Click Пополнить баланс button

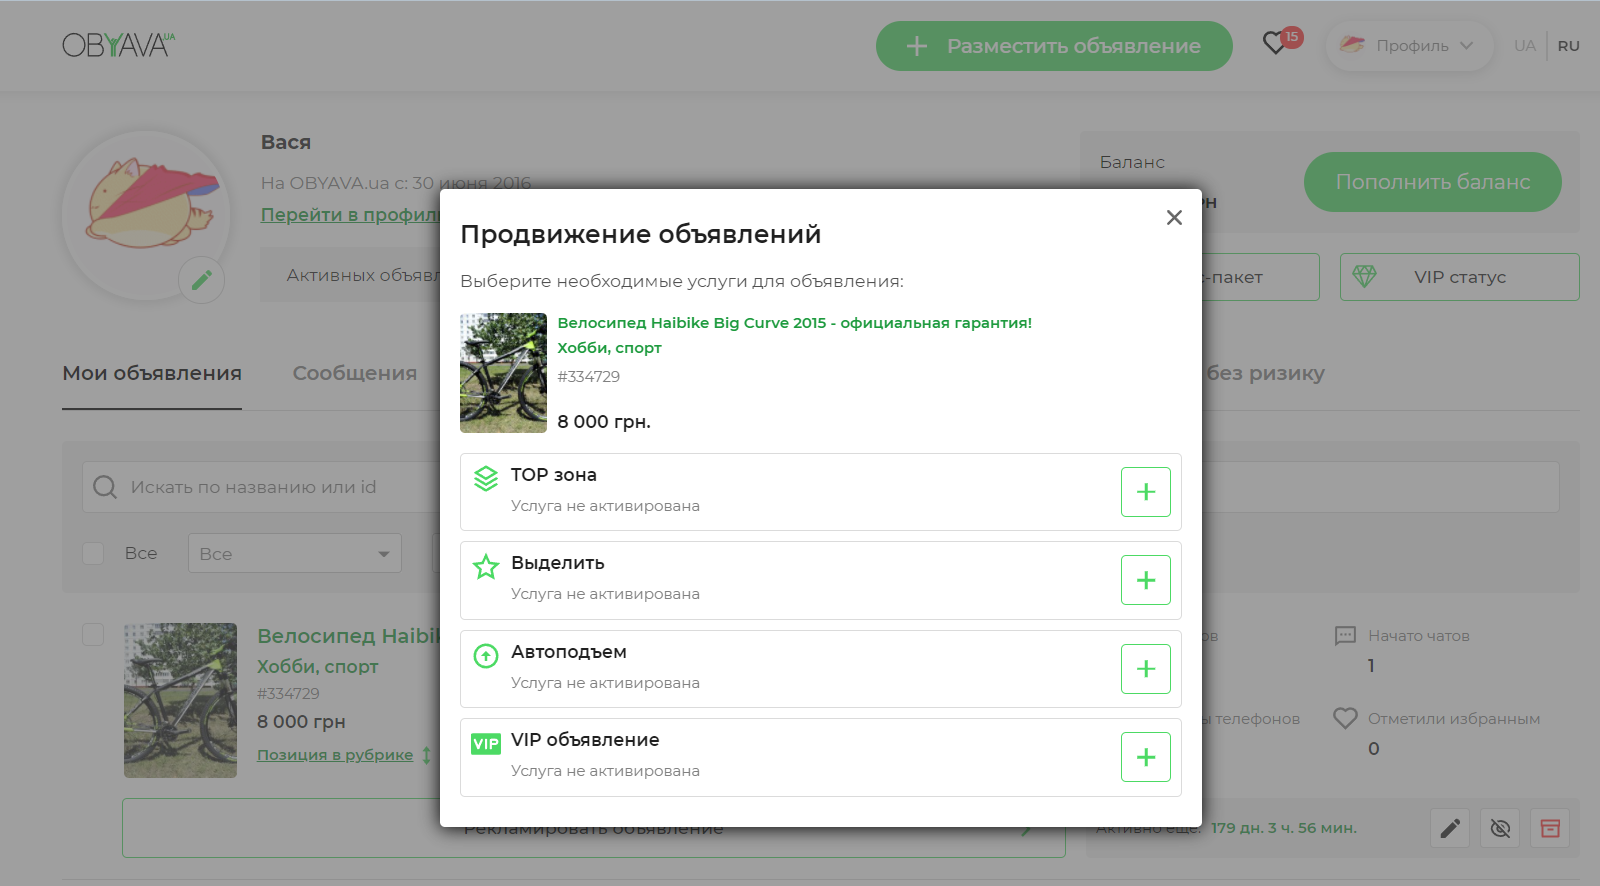point(1432,182)
